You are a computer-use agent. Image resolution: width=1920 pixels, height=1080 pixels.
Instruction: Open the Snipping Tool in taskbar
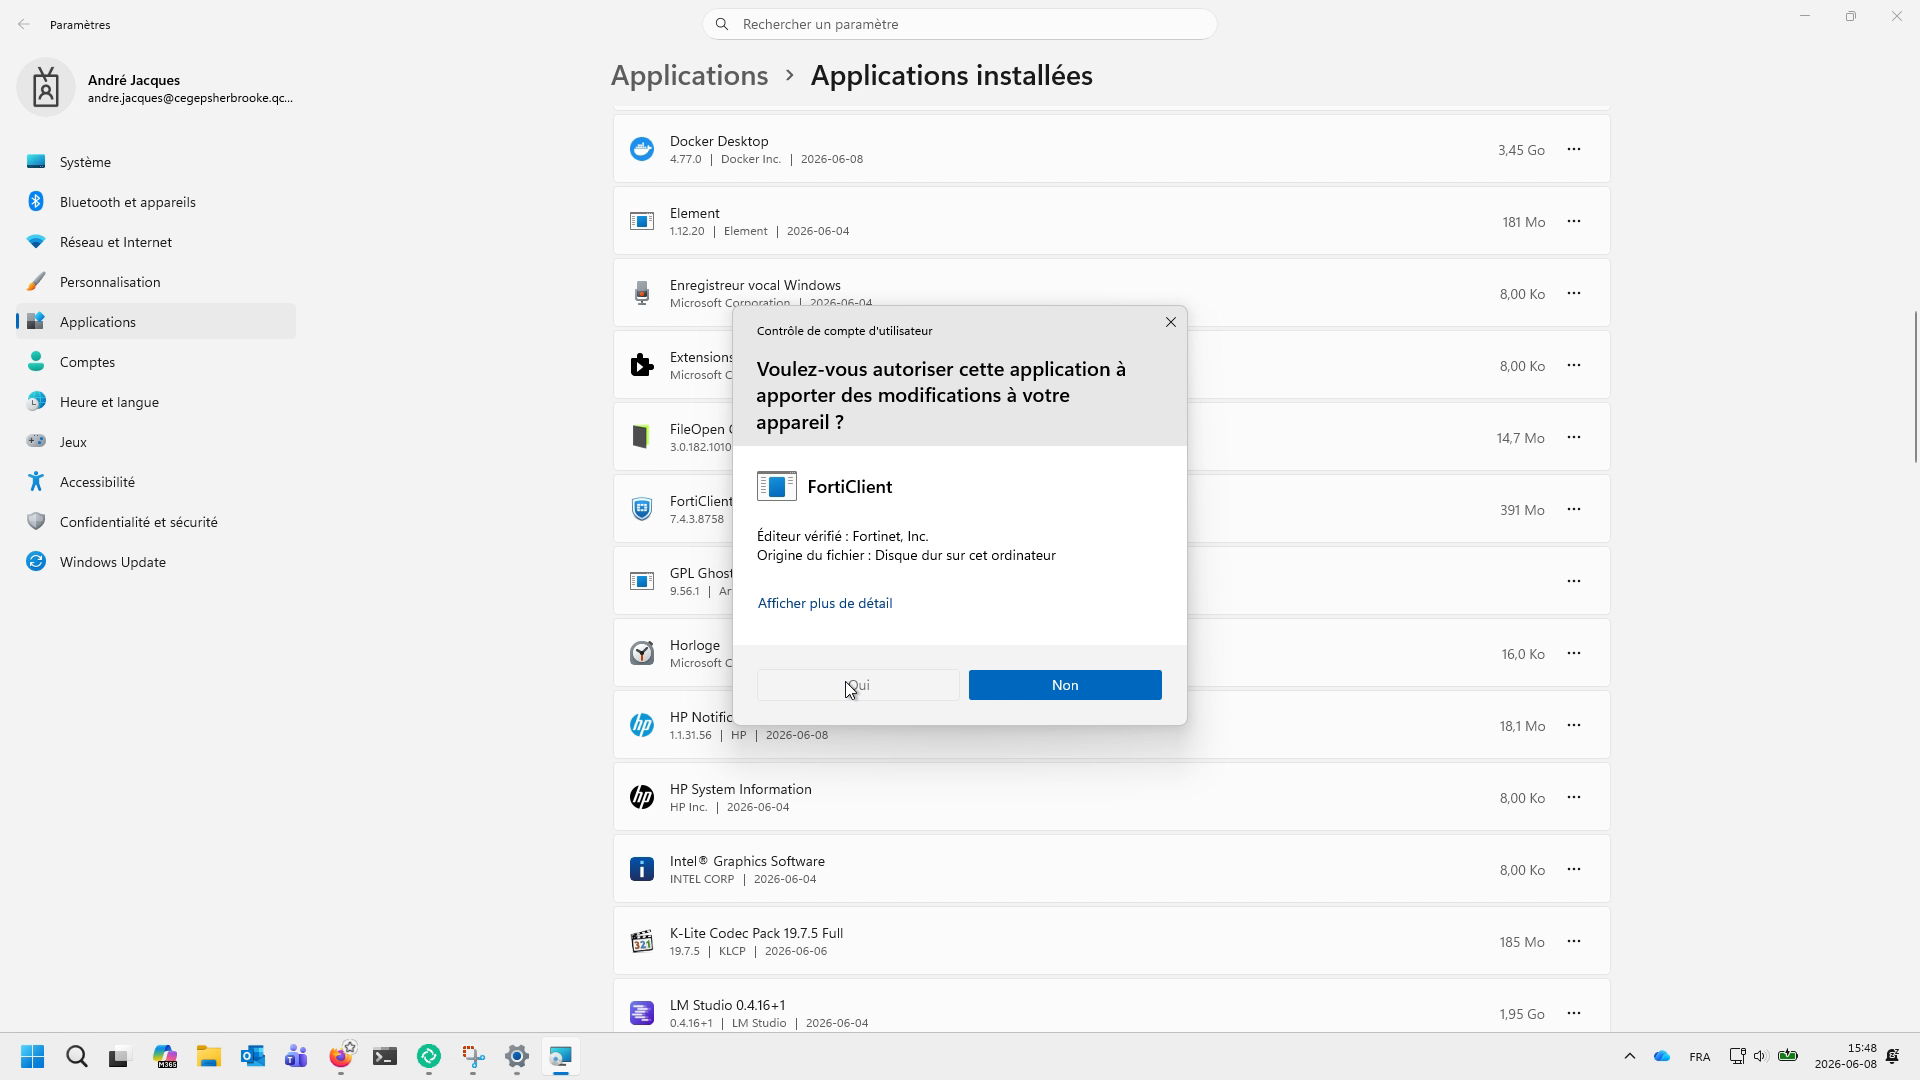(x=473, y=1057)
